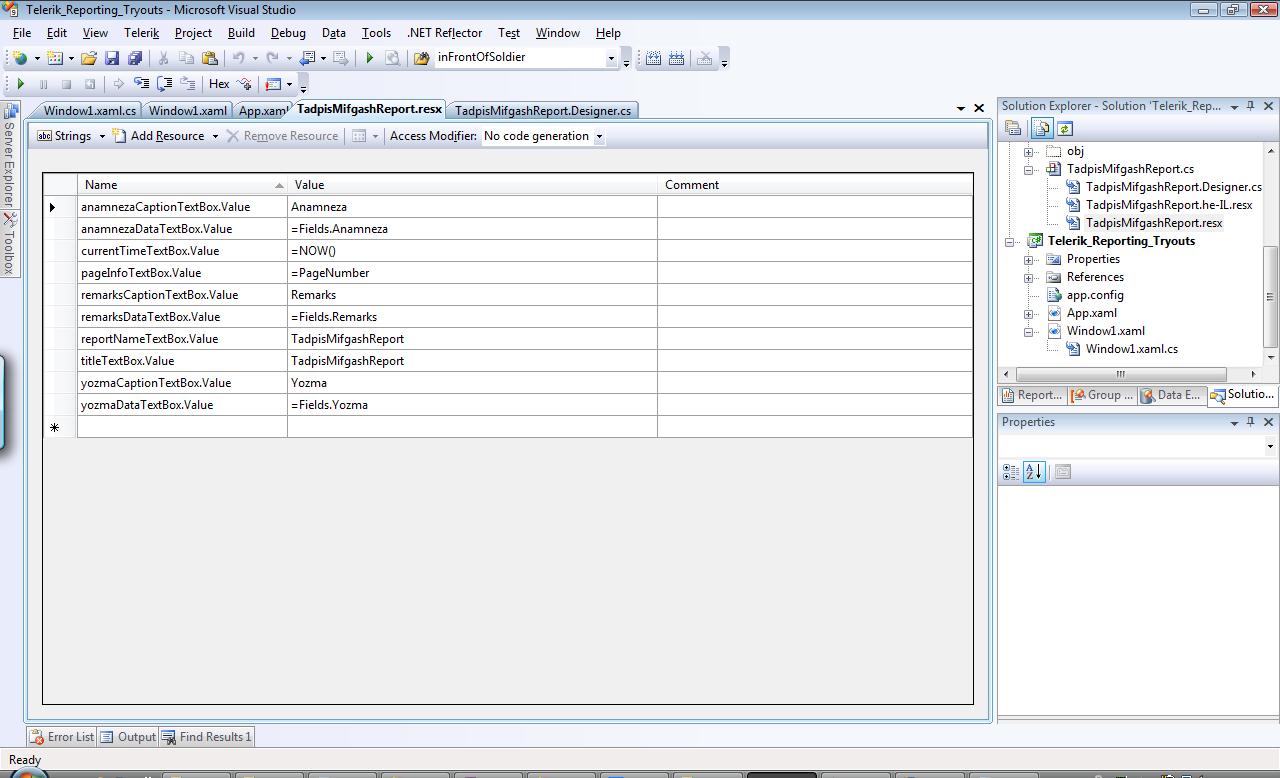
Task: Click the Breakpoints window icon in the debug toolbar
Action: [273, 84]
